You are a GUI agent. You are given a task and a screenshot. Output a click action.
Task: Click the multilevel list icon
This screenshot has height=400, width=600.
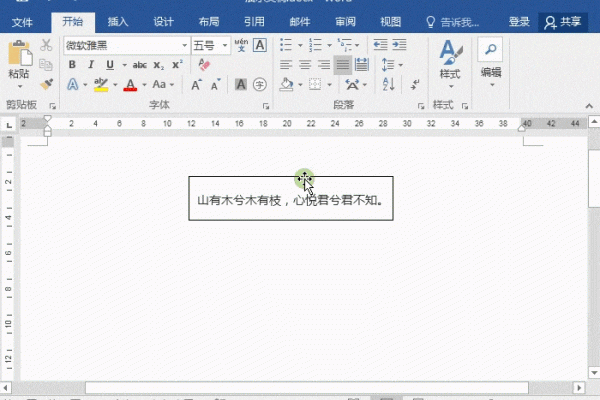pyautogui.click(x=344, y=45)
